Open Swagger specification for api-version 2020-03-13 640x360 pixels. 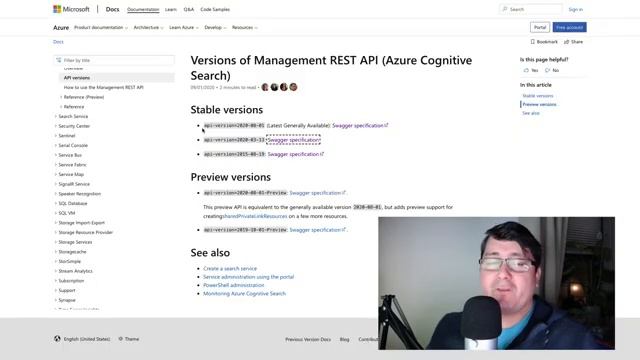tap(293, 140)
